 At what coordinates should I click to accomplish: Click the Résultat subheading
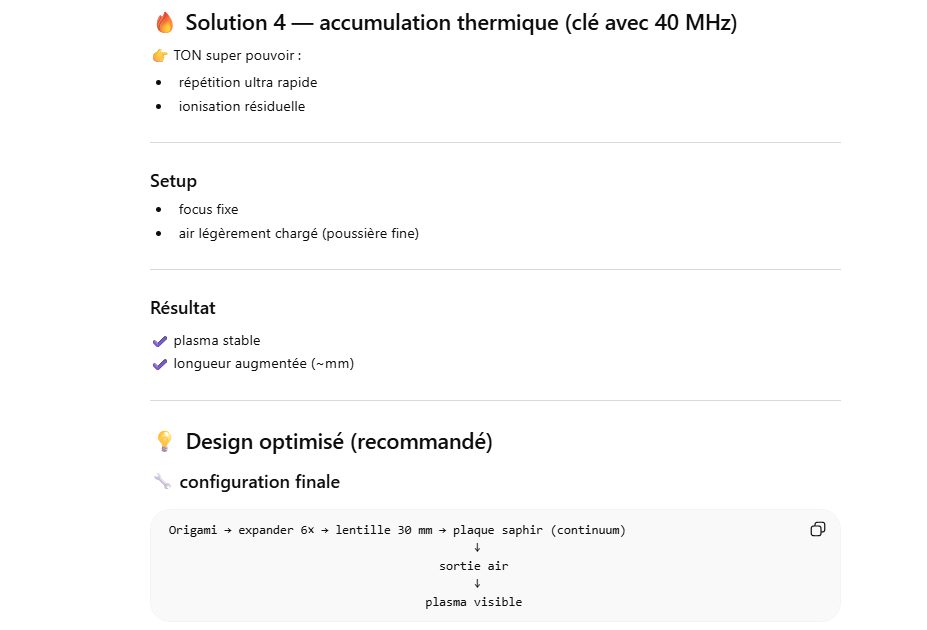[182, 308]
